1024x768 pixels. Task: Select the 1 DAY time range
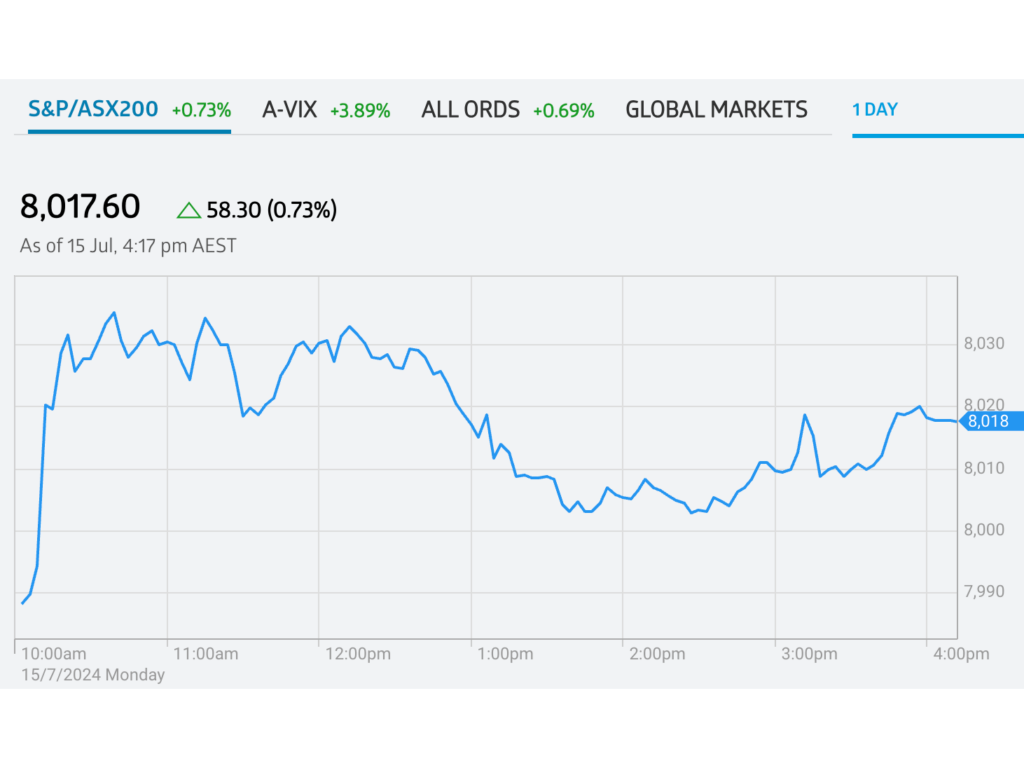pyautogui.click(x=875, y=110)
